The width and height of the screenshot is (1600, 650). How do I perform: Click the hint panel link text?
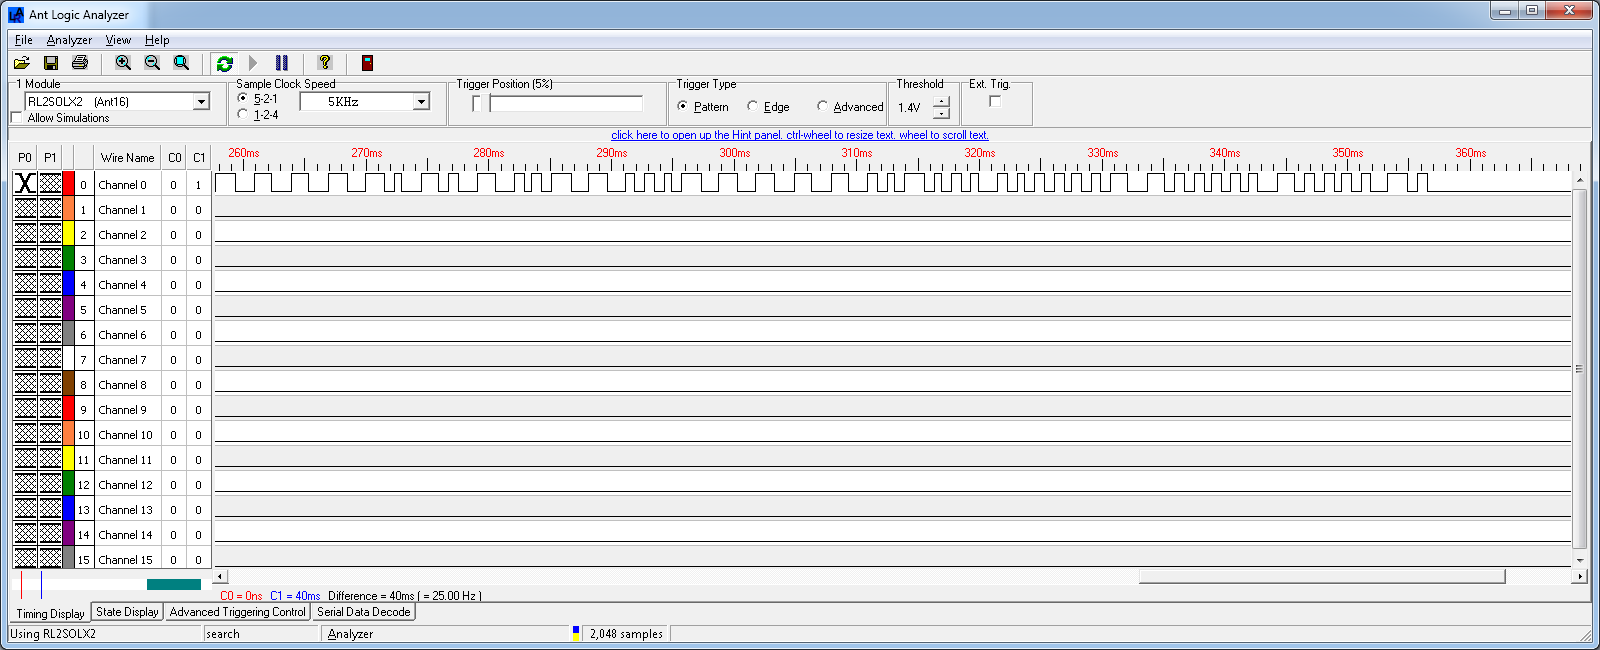pyautogui.click(x=800, y=135)
